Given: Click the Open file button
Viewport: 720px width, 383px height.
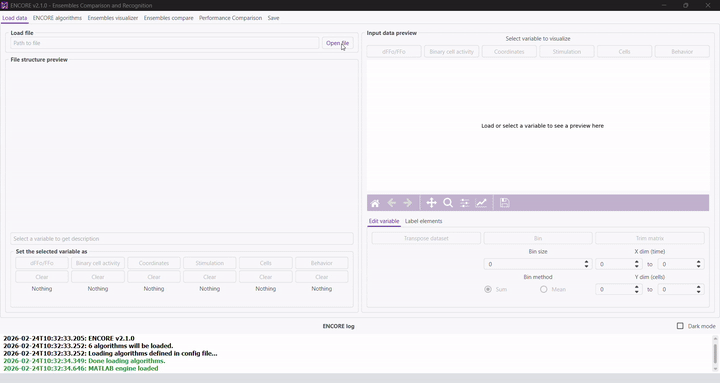Looking at the screenshot, I should click(x=338, y=43).
